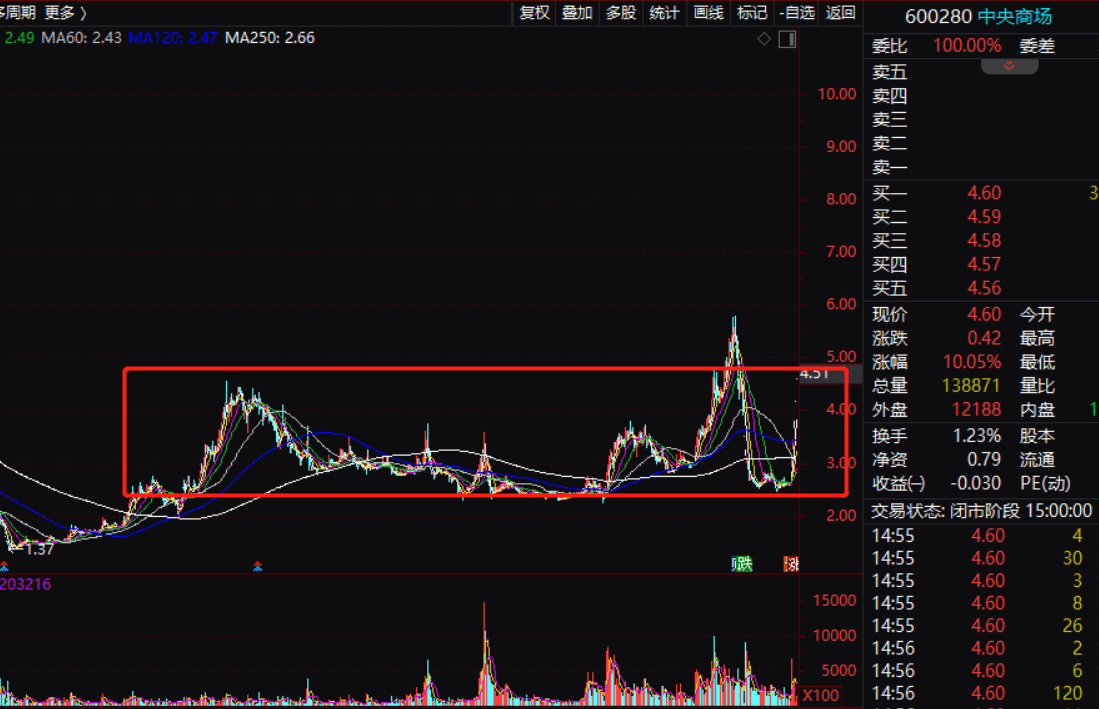Screen dimensions: 1099x709
Task: Click the 返回 back button
Action: 841,13
